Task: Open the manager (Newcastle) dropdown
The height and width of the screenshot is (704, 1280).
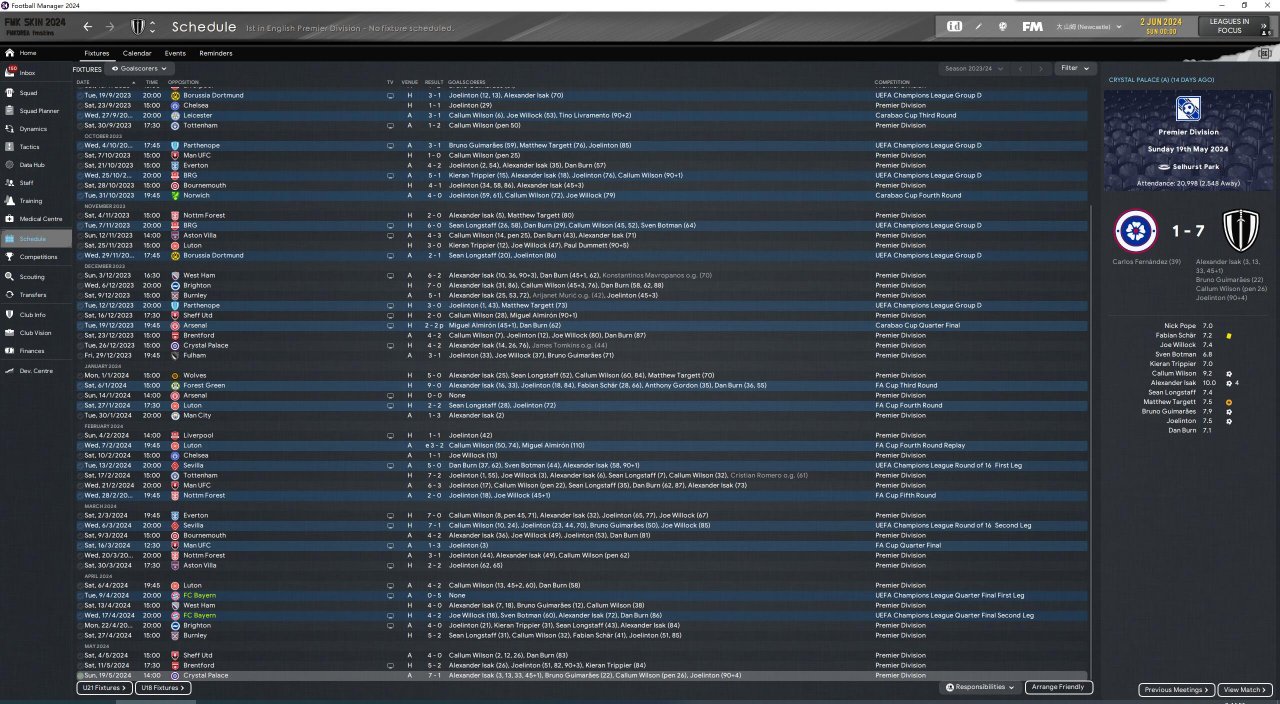Action: 1088,26
